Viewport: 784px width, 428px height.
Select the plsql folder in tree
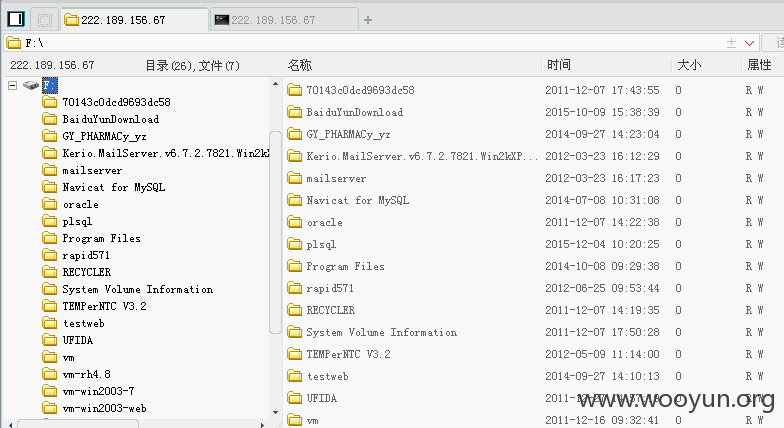[x=77, y=222]
